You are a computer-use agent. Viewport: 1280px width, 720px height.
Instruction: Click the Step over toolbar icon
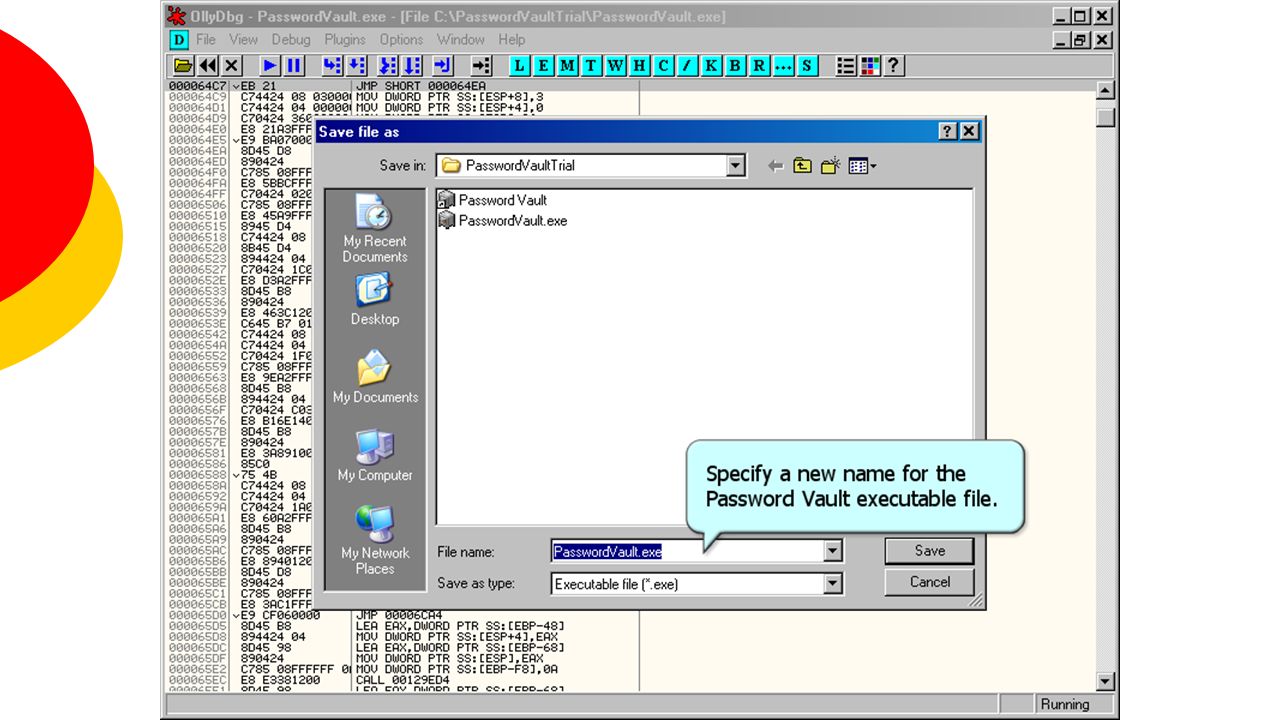point(356,66)
